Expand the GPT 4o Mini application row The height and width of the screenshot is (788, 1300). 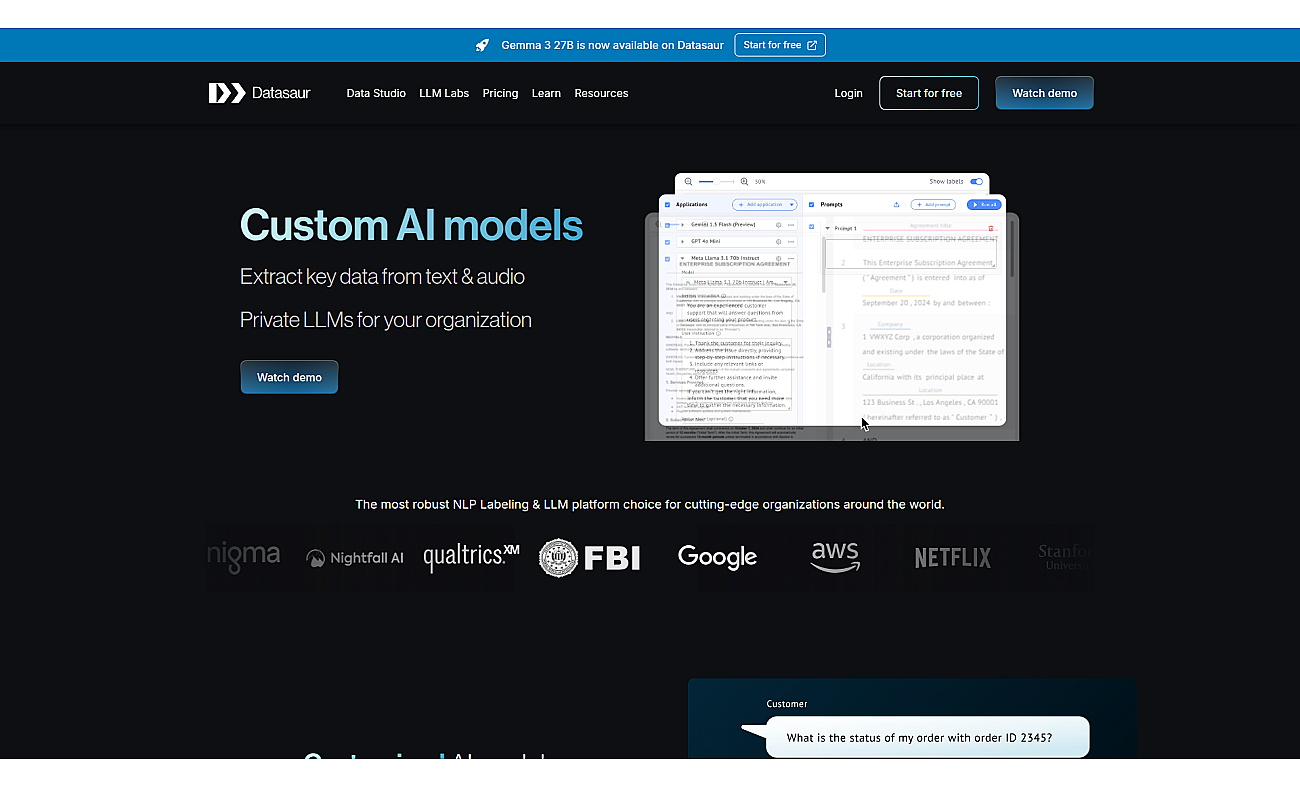[x=683, y=241]
